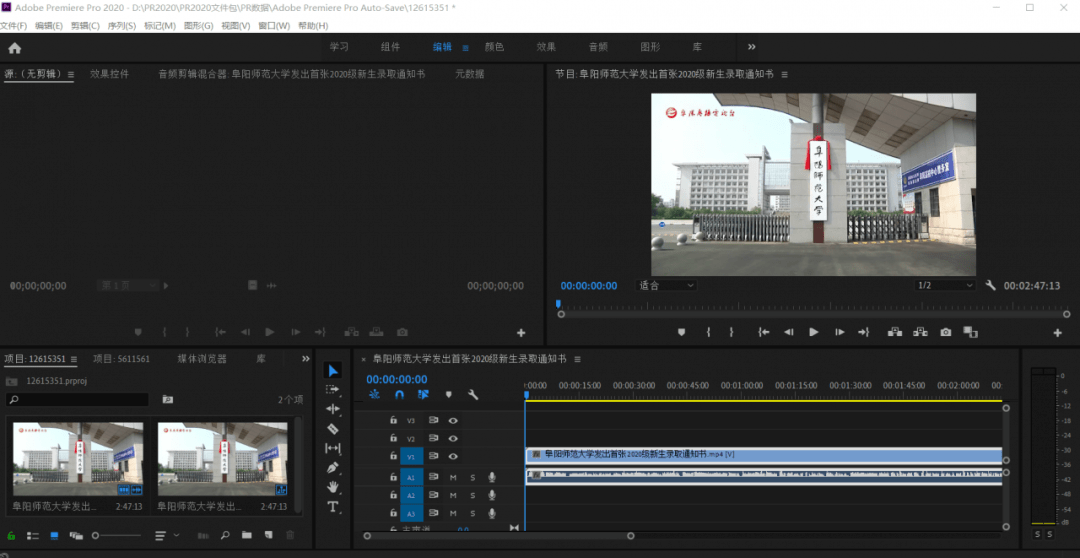This screenshot has width=1080, height=558.
Task: Add marker in the Program Monitor
Action: point(681,332)
